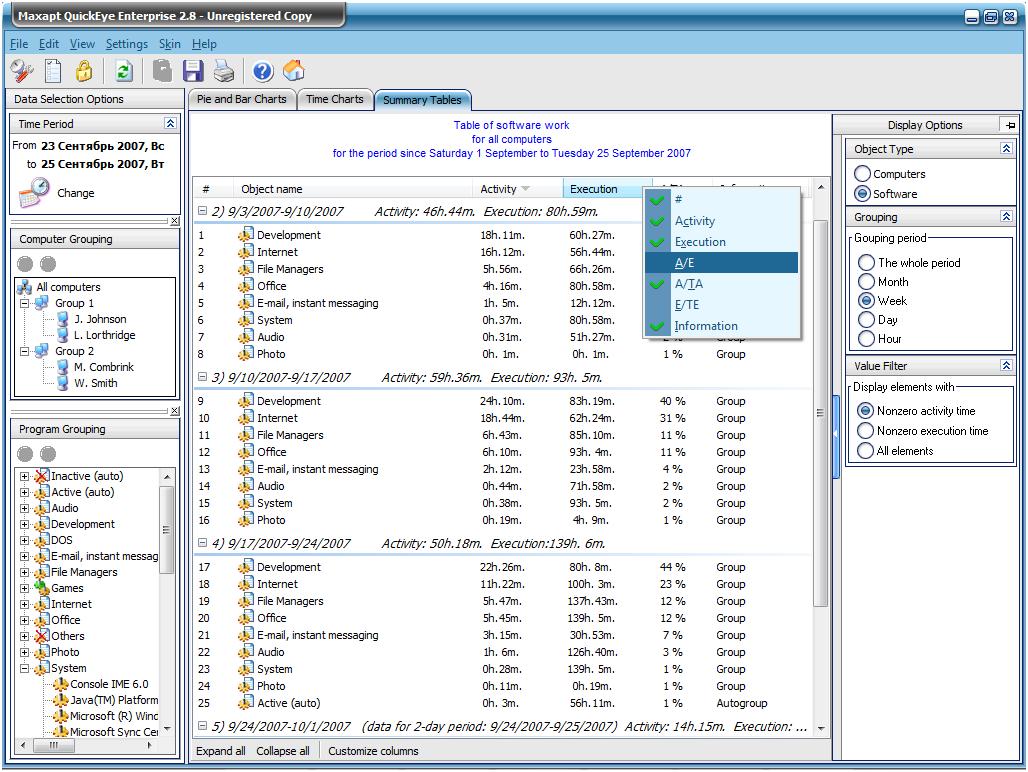1028x772 pixels.
Task: Filter by Nonzero execution time
Action: (923, 431)
